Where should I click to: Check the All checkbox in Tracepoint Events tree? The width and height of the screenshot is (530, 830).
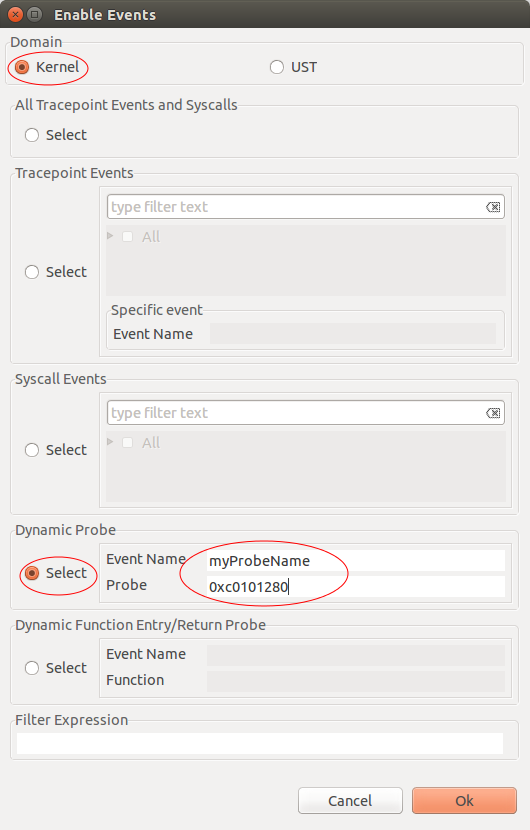(128, 237)
